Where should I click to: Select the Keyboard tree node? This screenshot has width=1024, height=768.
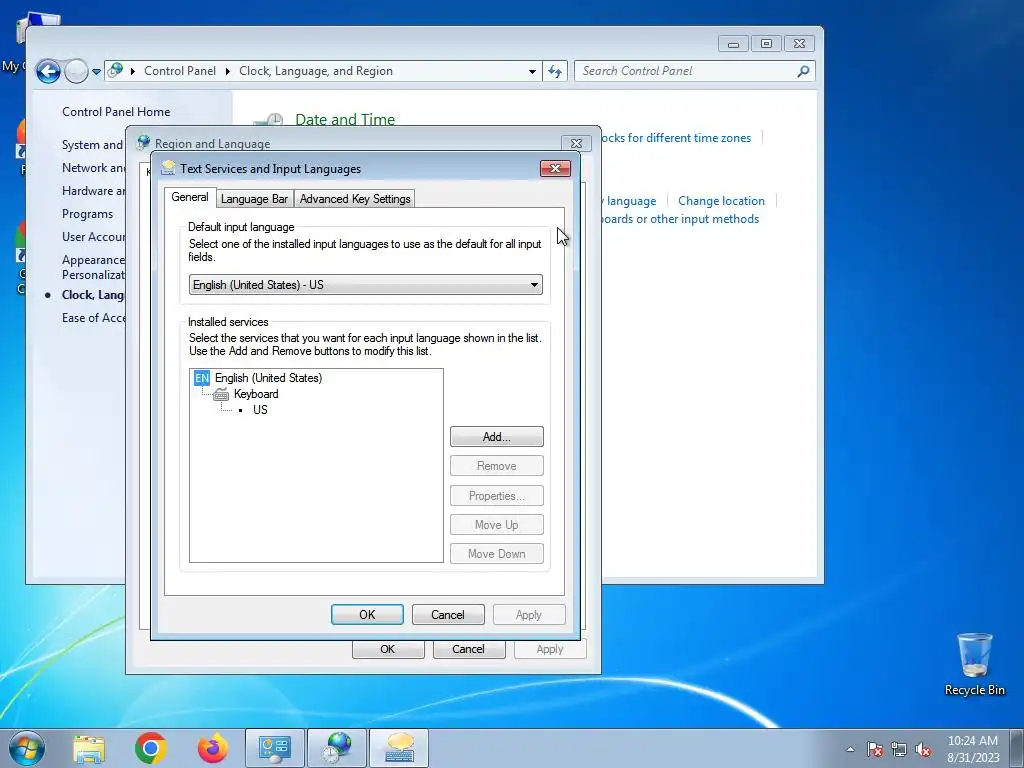click(x=256, y=394)
